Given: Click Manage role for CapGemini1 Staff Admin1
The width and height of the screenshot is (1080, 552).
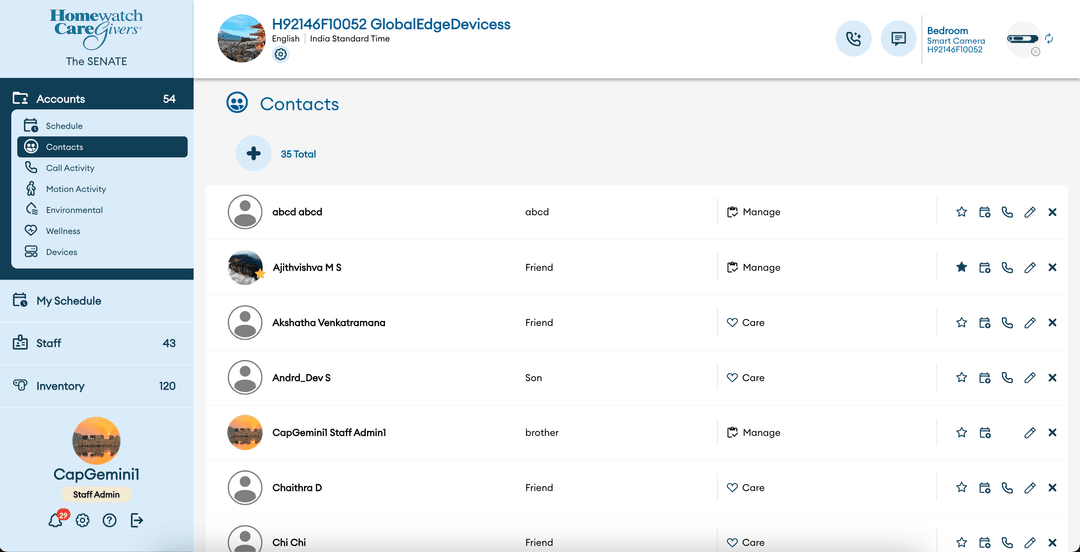Looking at the screenshot, I should coord(754,433).
